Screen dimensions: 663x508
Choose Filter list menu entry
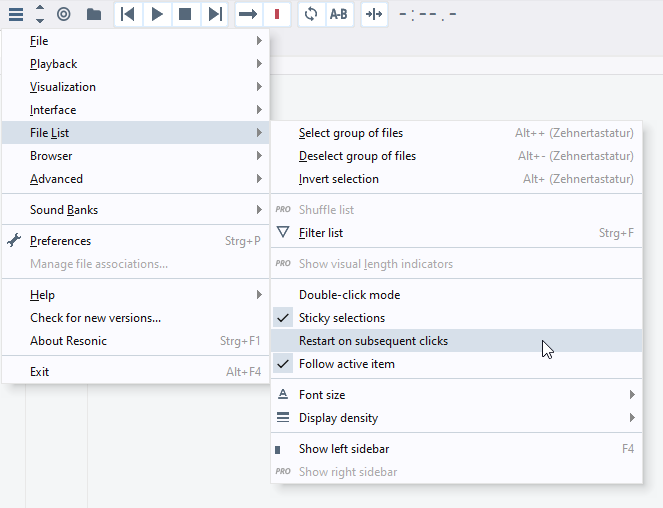[321, 233]
